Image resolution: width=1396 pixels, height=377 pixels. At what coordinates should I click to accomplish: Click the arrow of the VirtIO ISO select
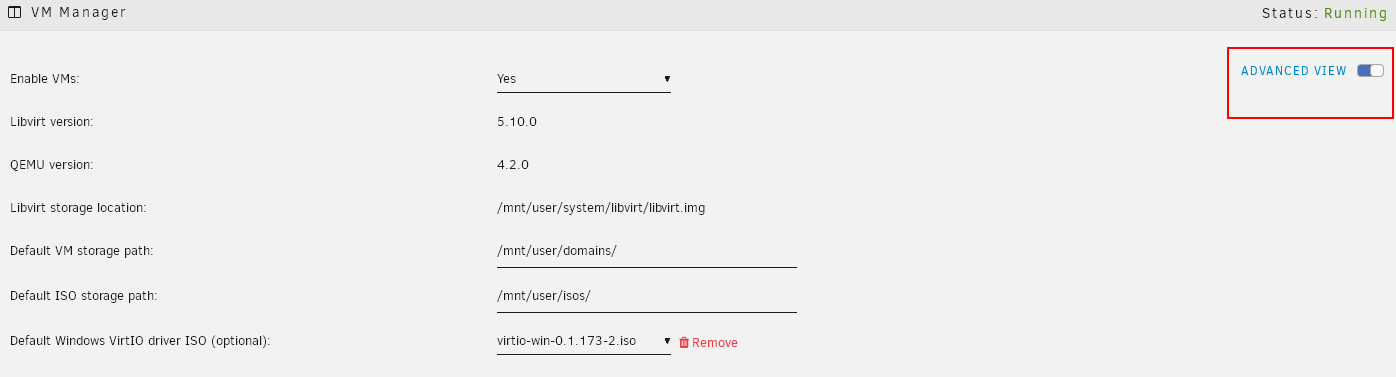coord(666,342)
